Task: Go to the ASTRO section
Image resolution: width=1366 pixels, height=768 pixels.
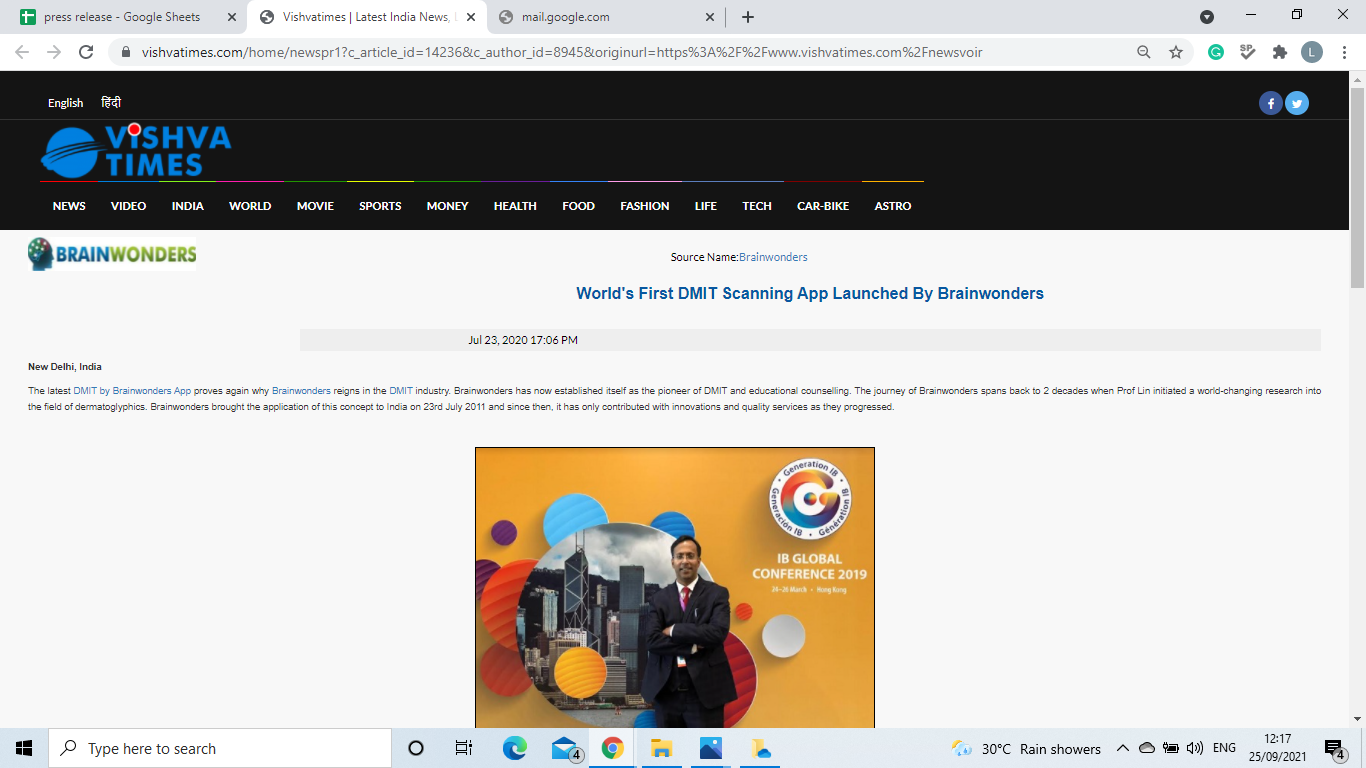Action: coord(893,206)
